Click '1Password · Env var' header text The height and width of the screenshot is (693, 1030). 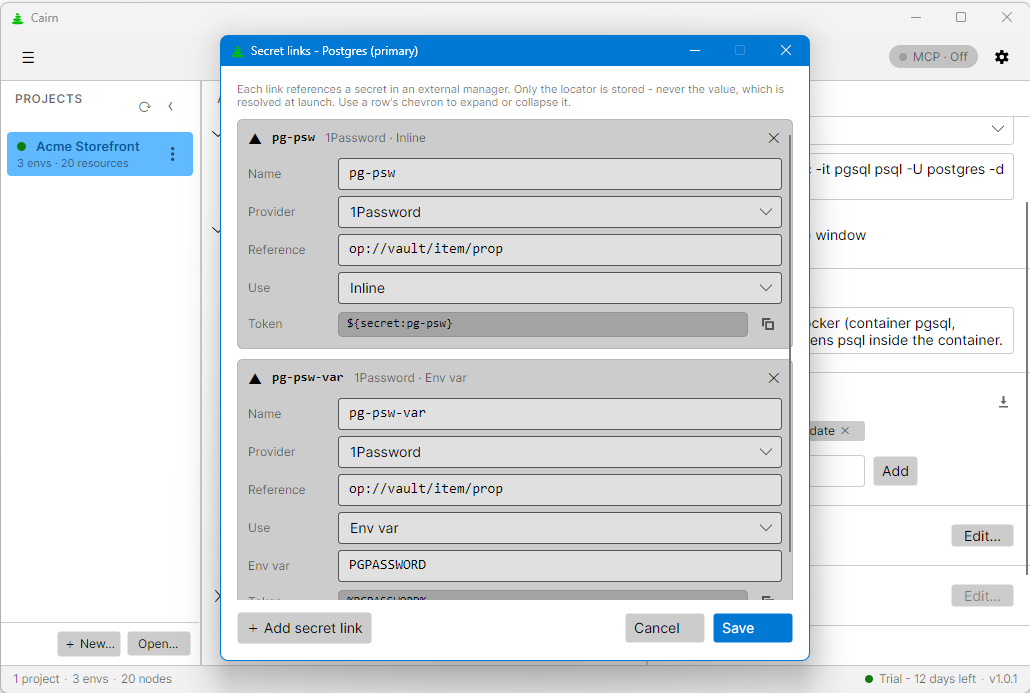point(410,378)
